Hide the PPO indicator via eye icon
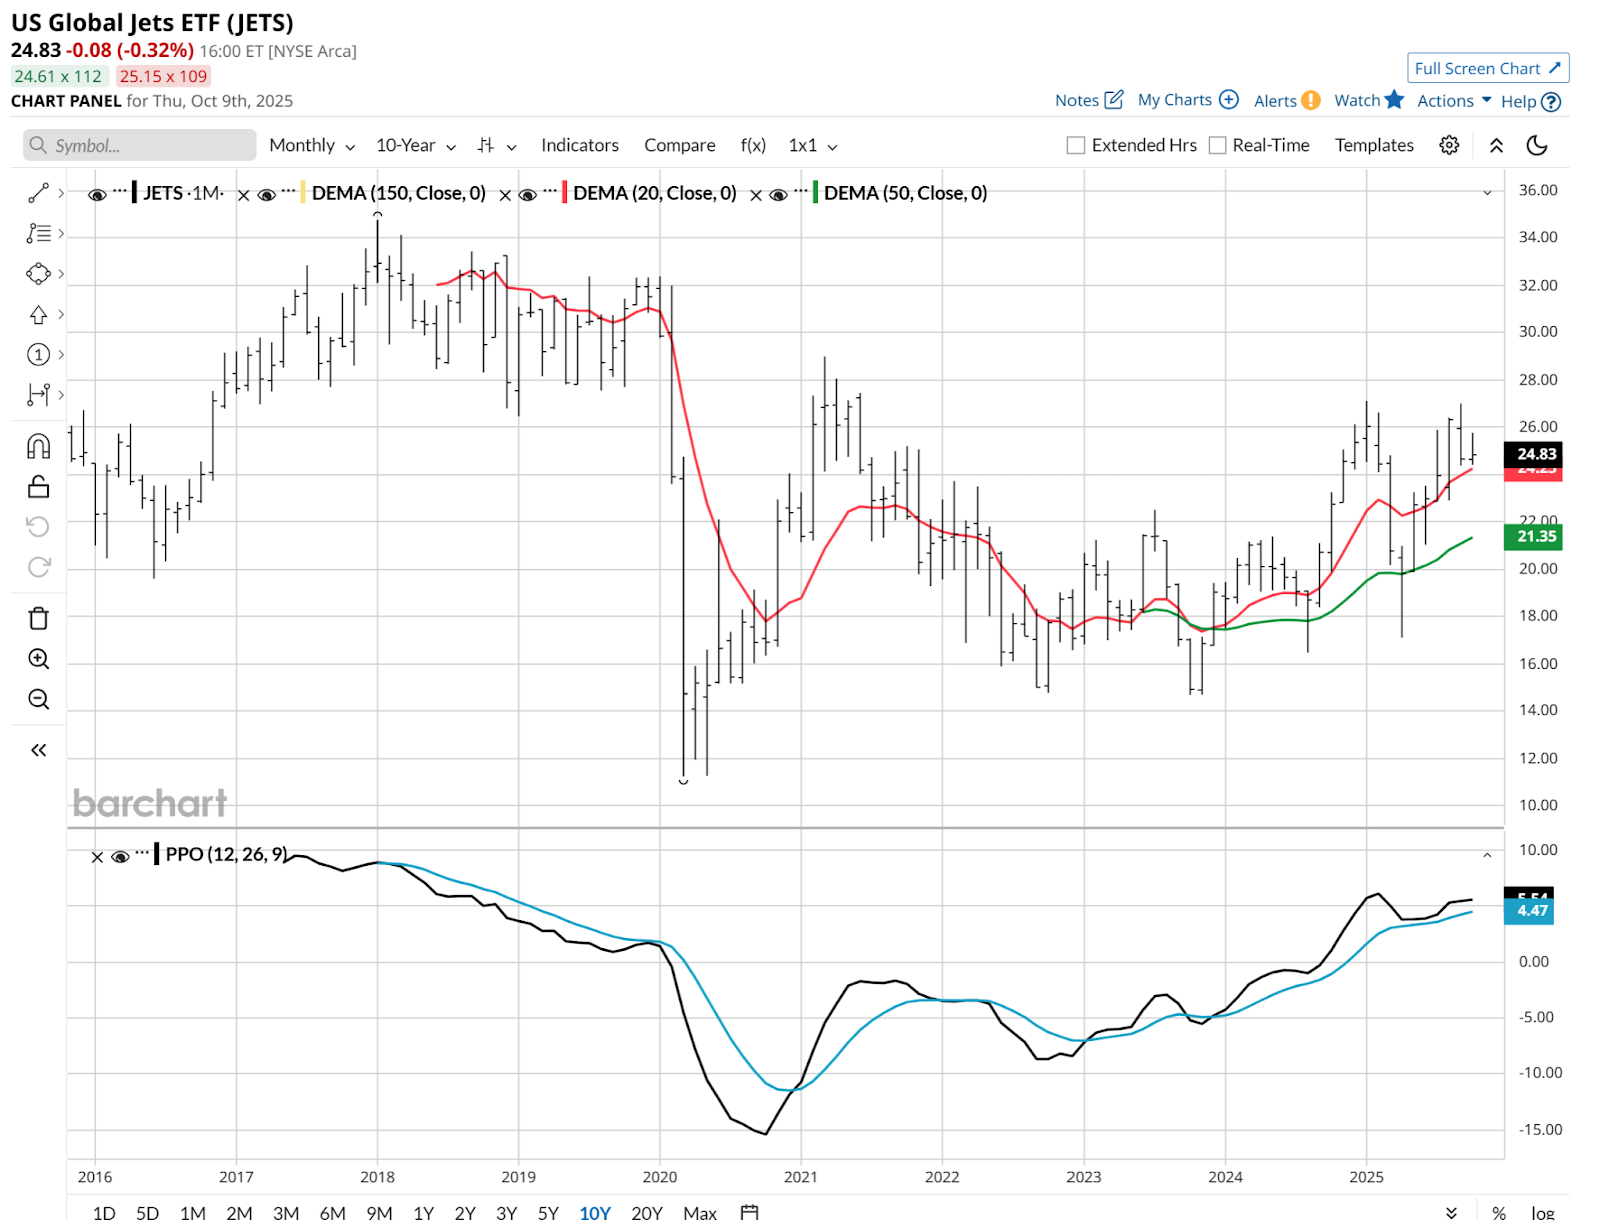The width and height of the screenshot is (1600, 1220). click(x=120, y=857)
